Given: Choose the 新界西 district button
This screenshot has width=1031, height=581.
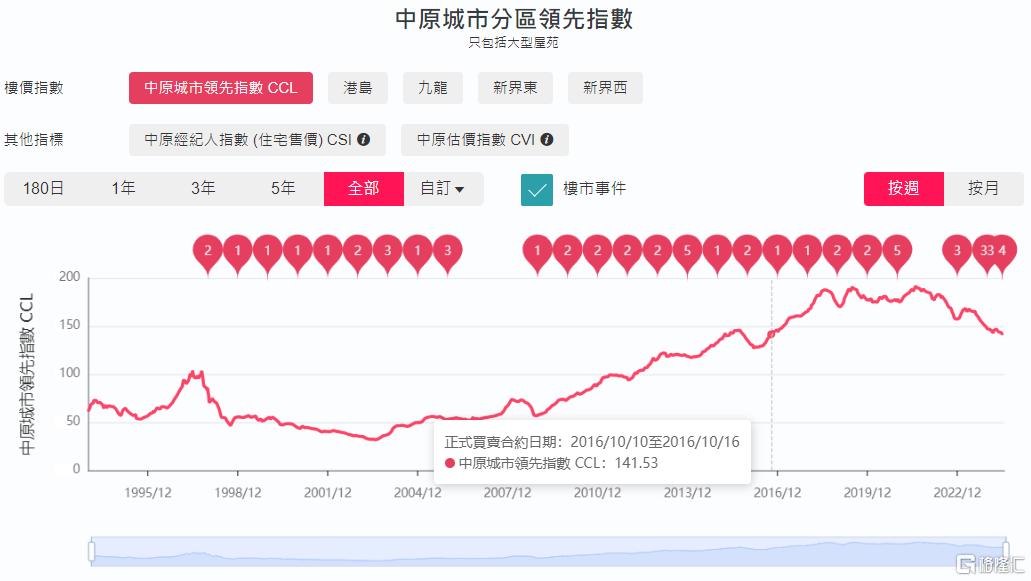Looking at the screenshot, I should 605,88.
